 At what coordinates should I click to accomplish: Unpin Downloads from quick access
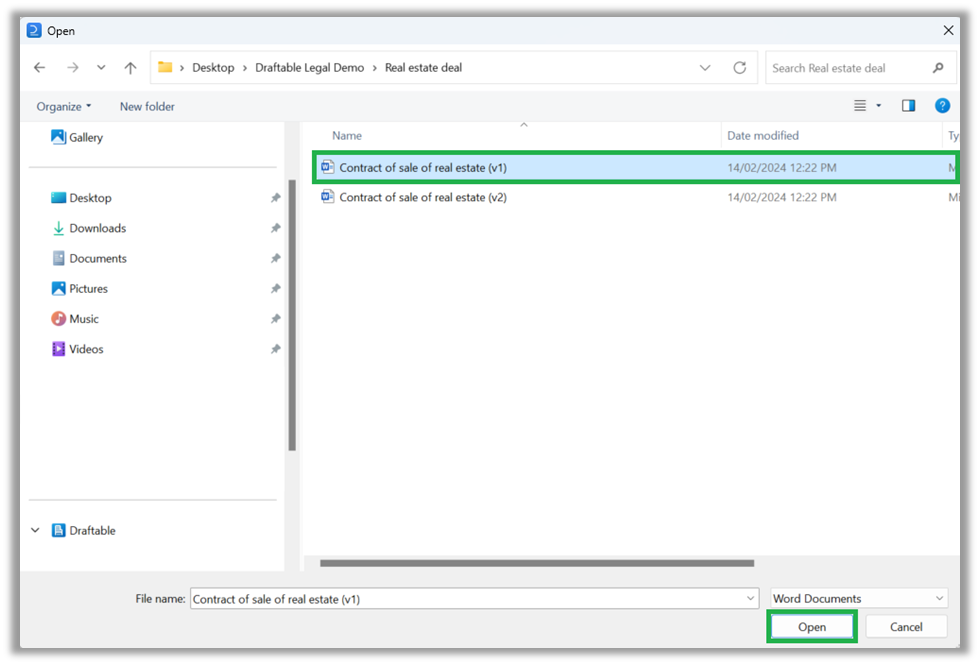coord(275,228)
